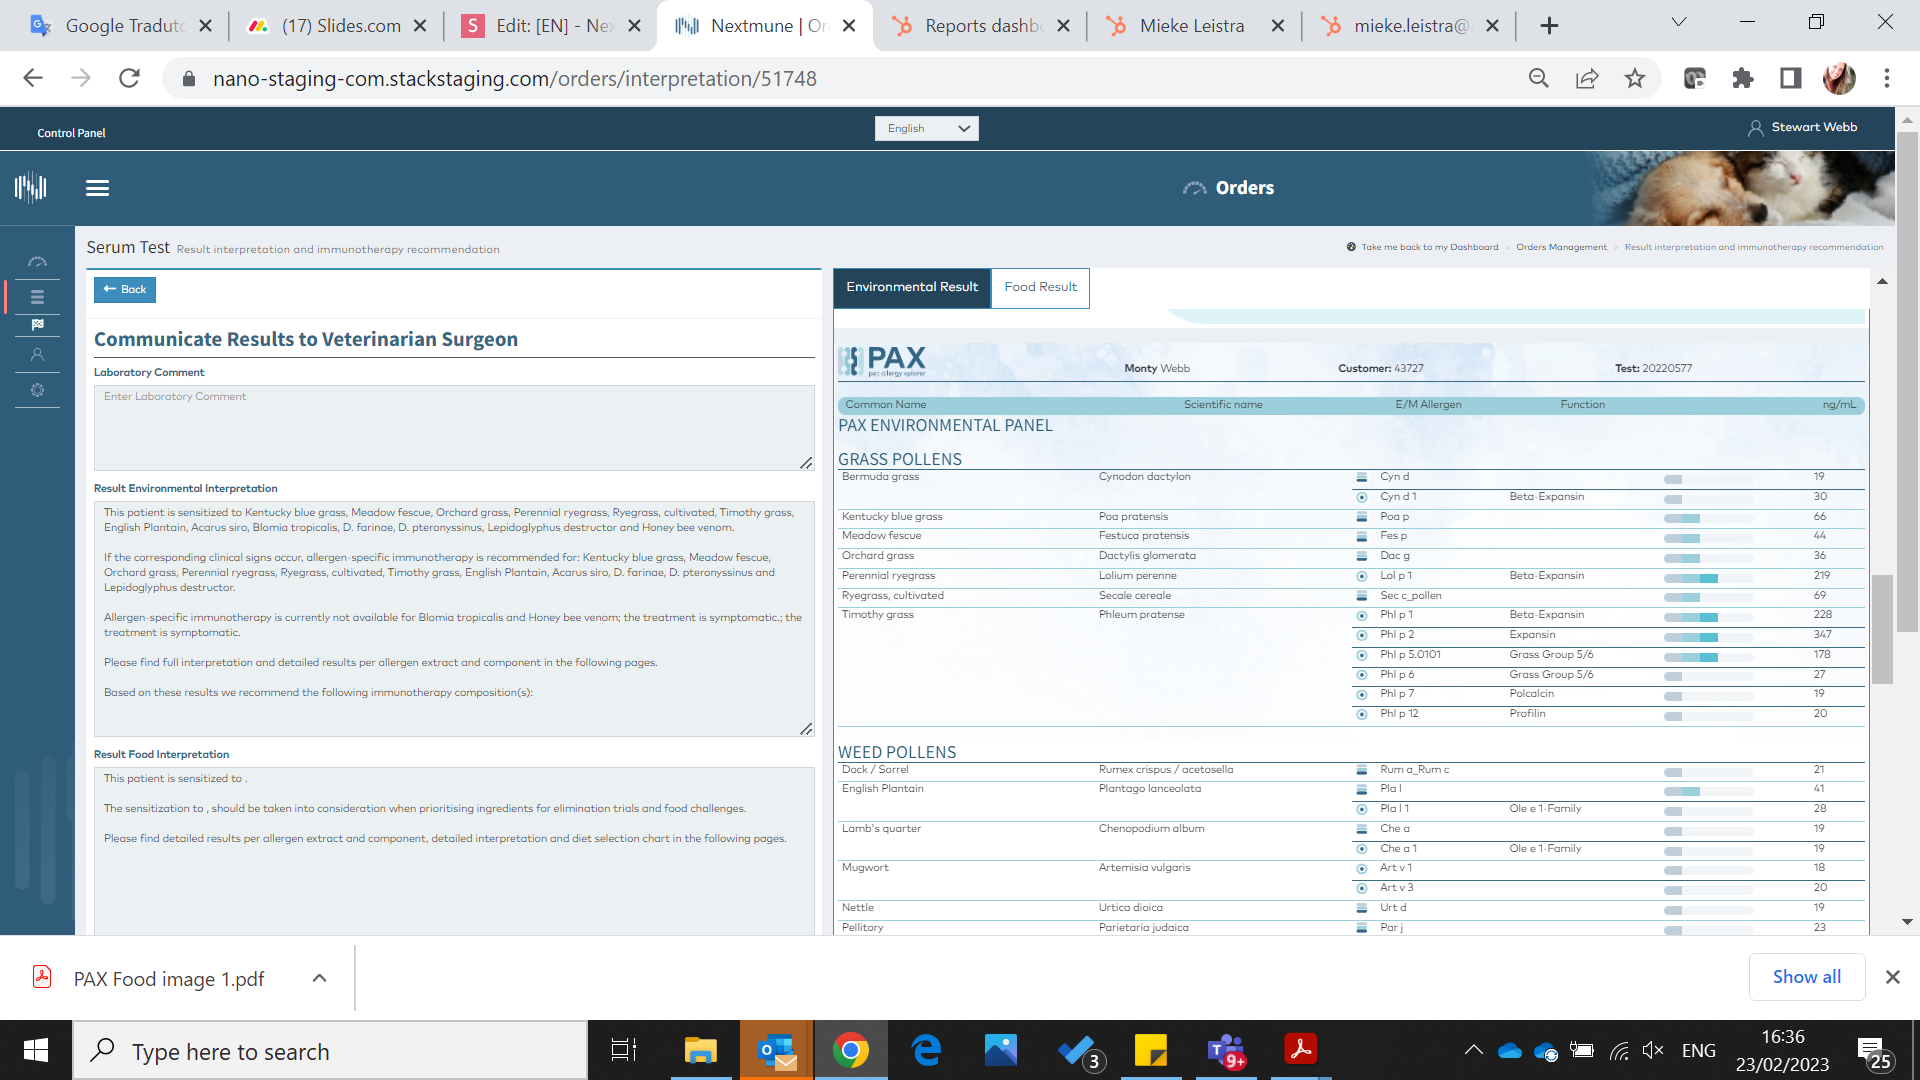Open the checkered flag sidebar icon

click(x=37, y=325)
